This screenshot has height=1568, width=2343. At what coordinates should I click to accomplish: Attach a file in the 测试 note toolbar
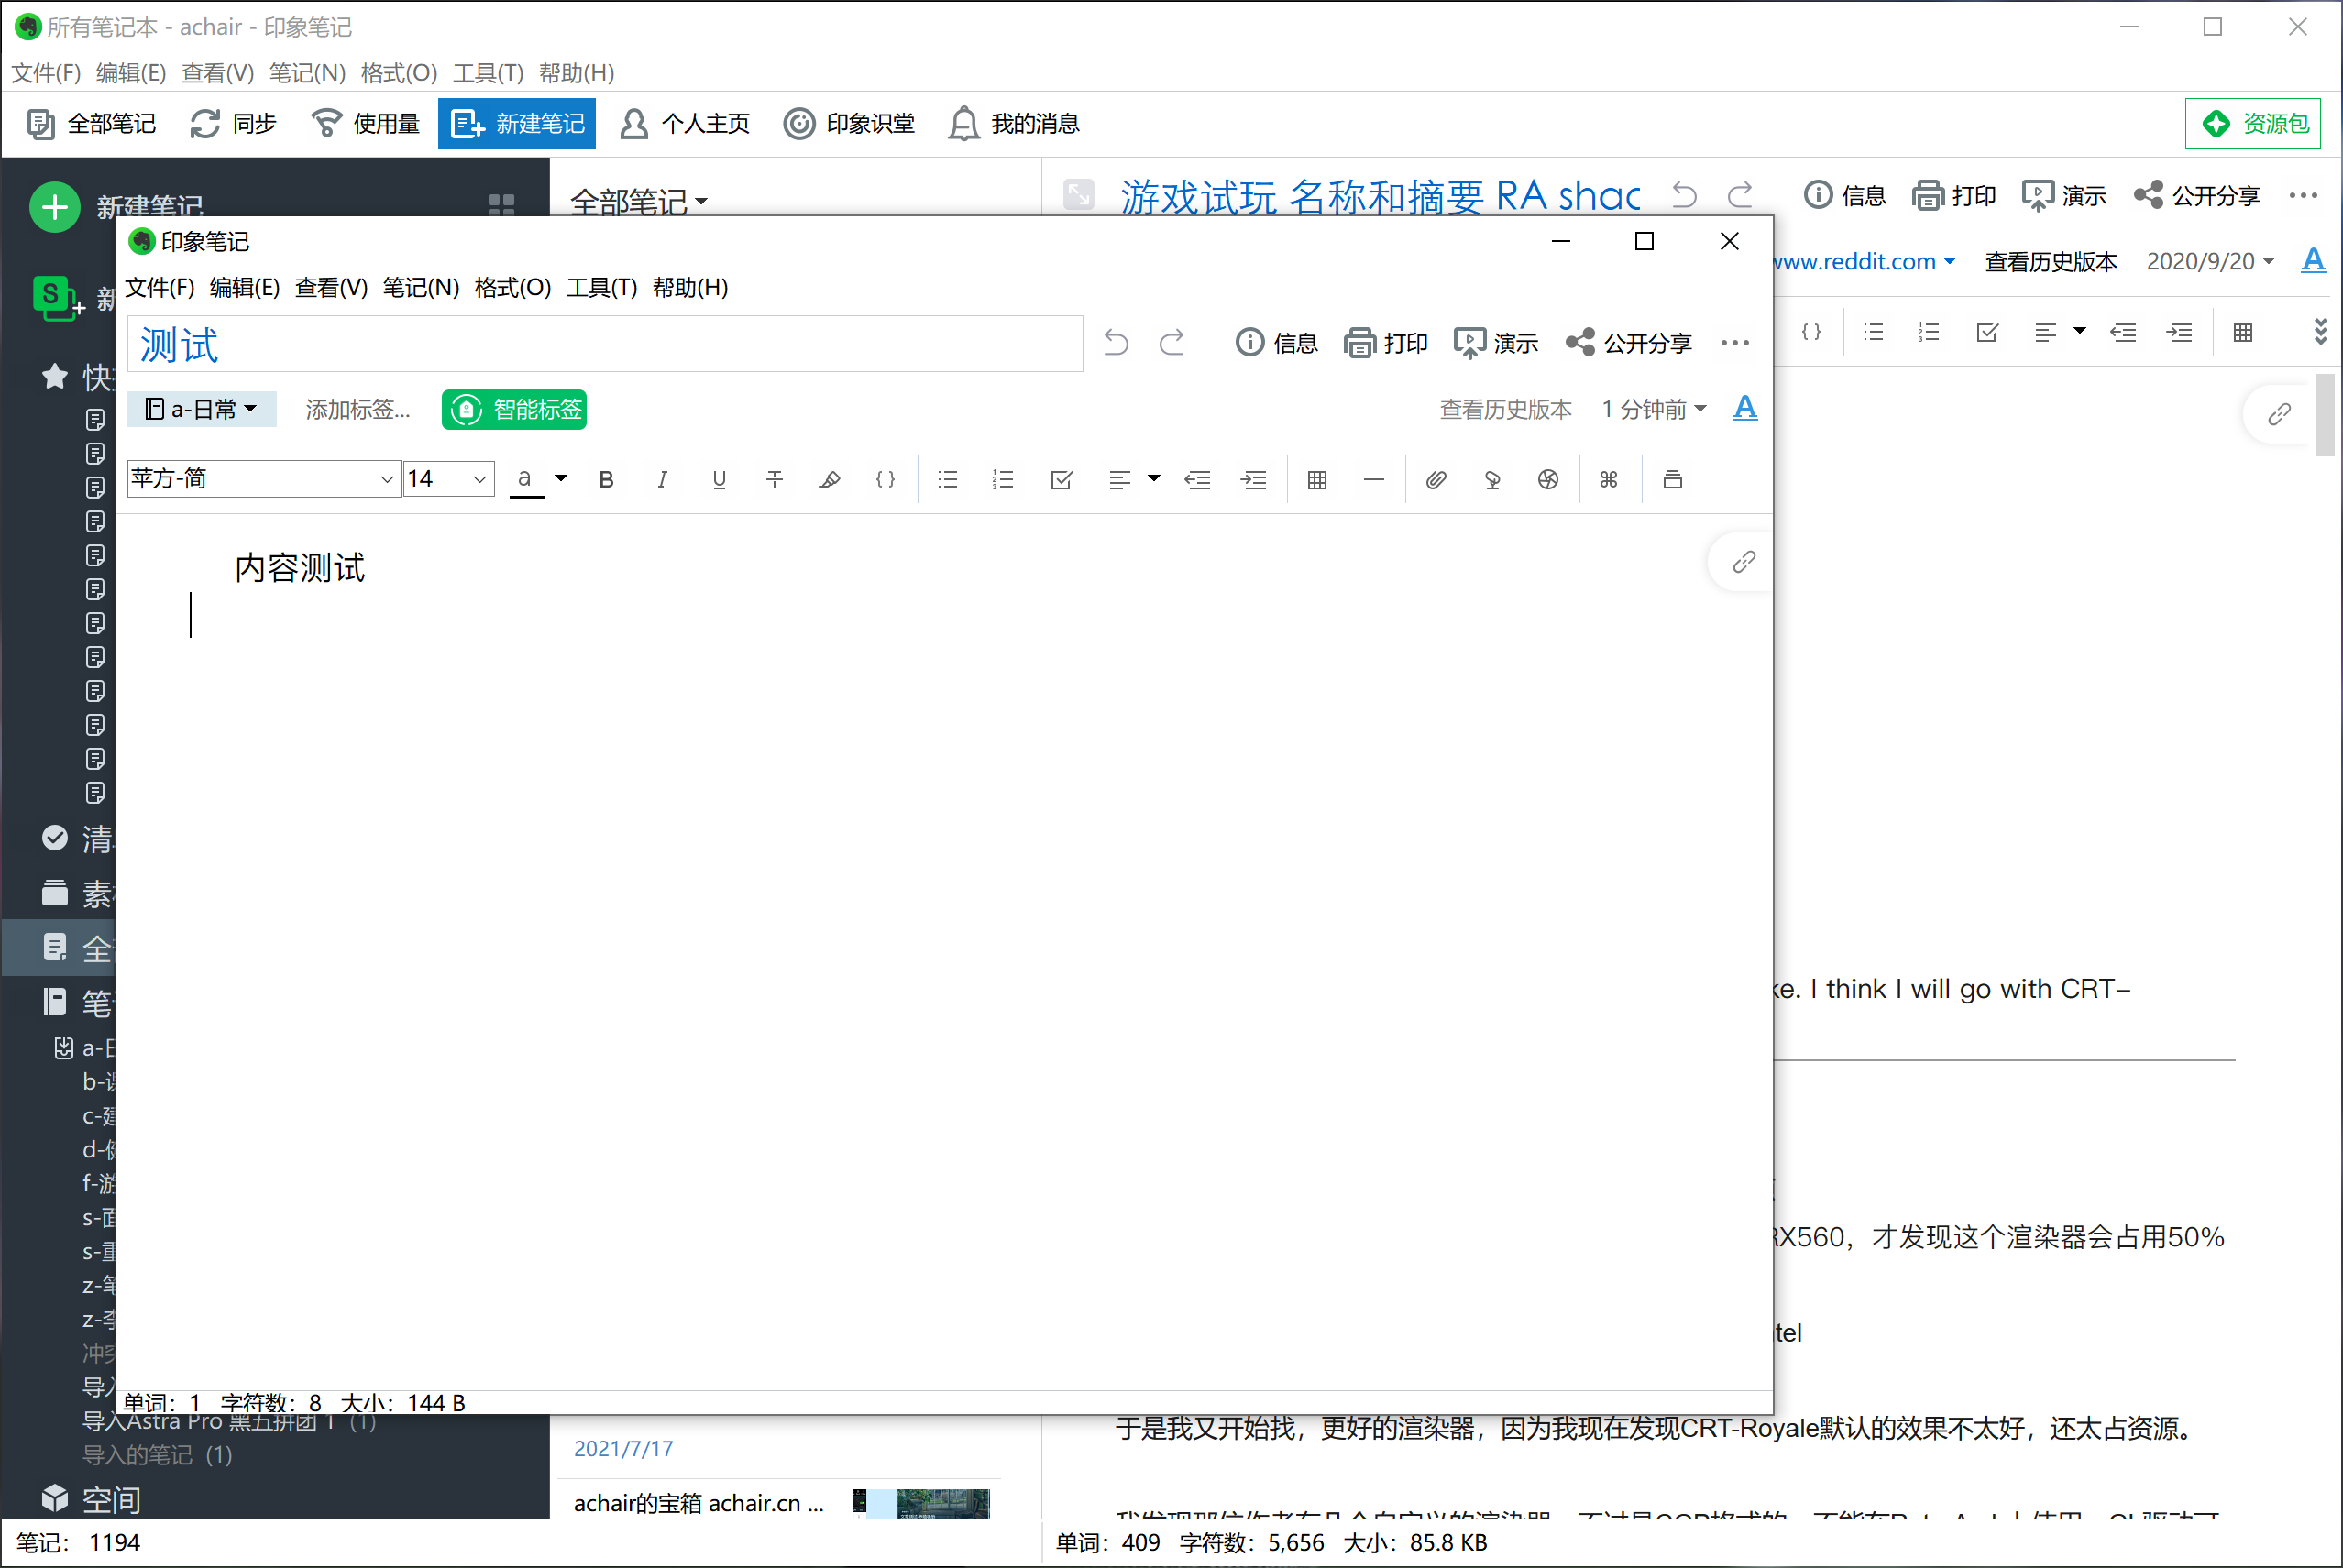pyautogui.click(x=1435, y=480)
